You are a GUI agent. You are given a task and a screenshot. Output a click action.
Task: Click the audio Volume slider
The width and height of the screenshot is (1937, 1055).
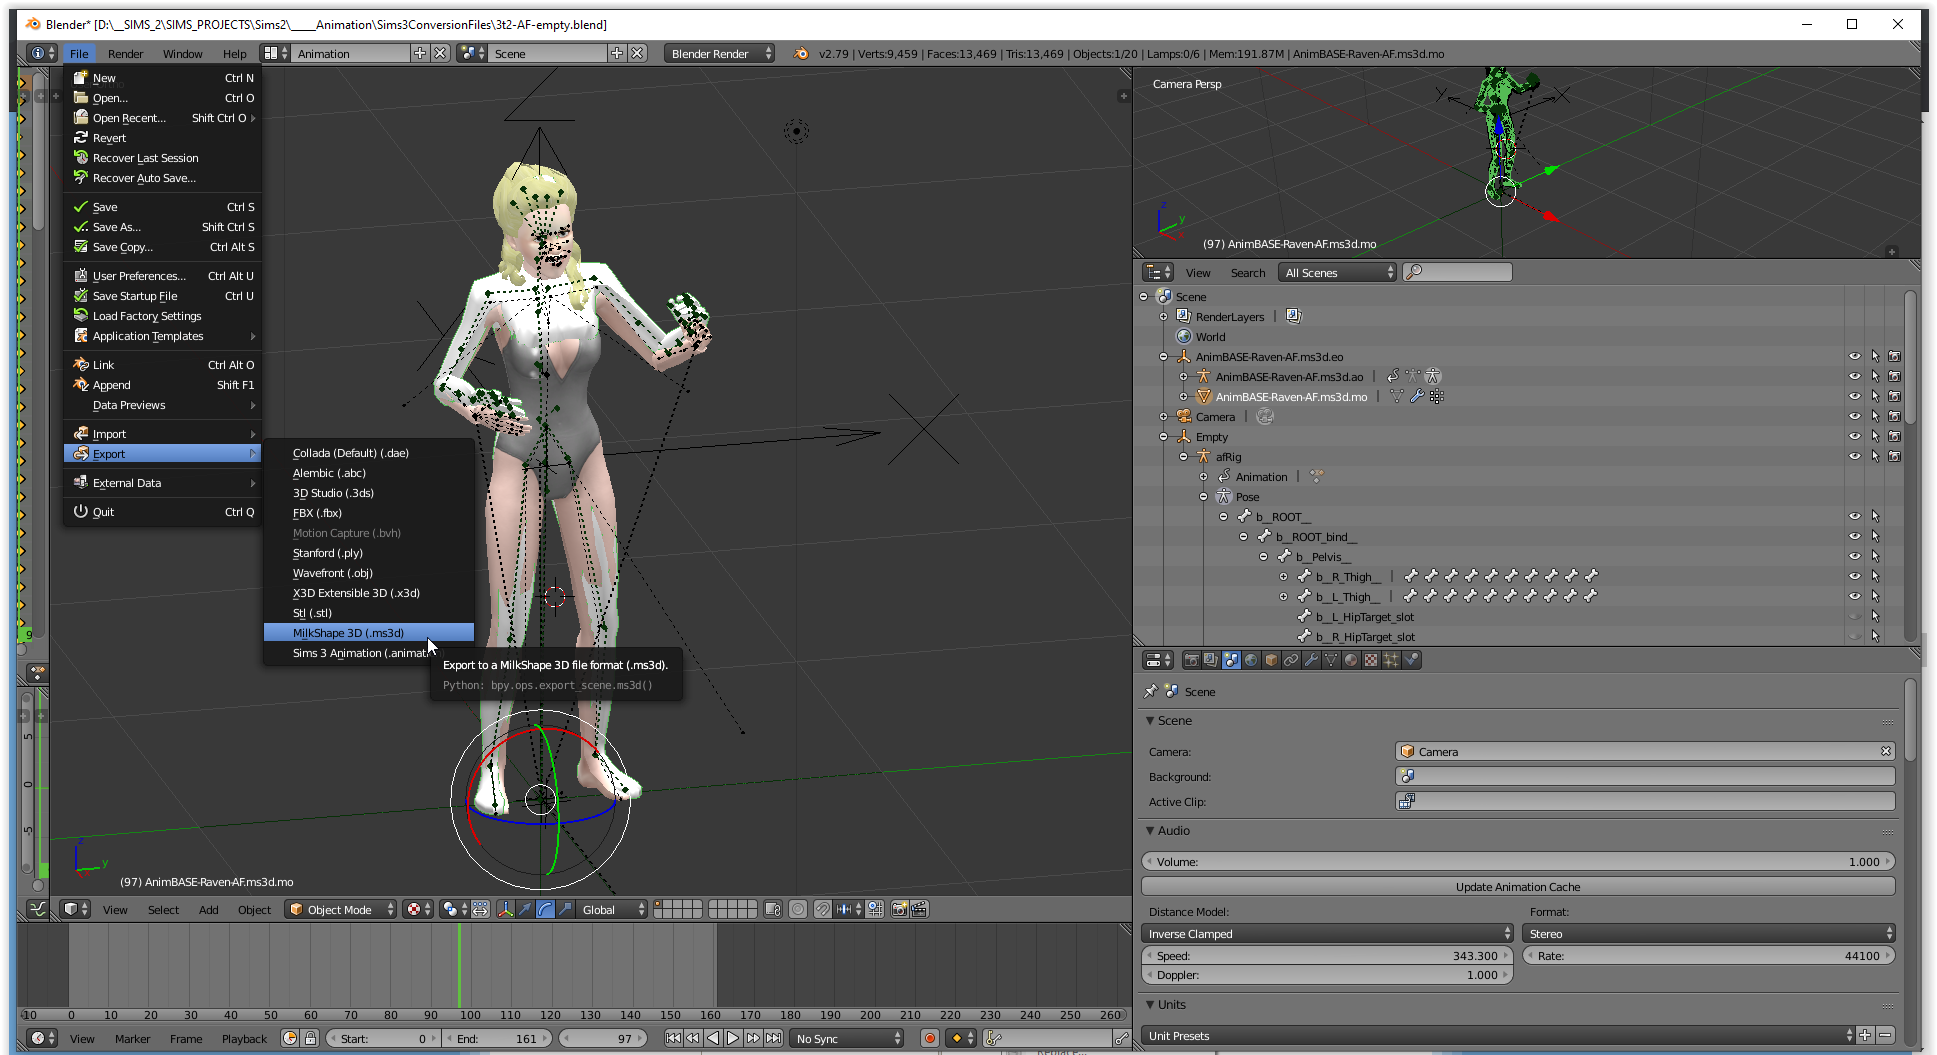coord(1517,862)
